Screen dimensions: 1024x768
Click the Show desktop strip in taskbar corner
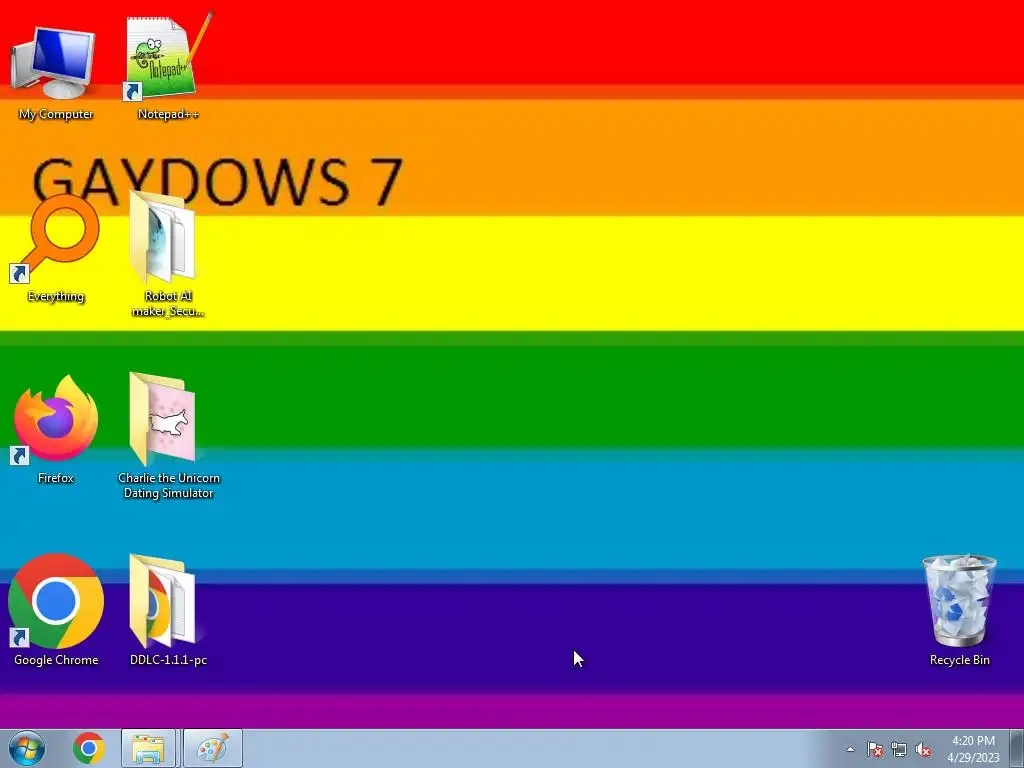point(1017,748)
